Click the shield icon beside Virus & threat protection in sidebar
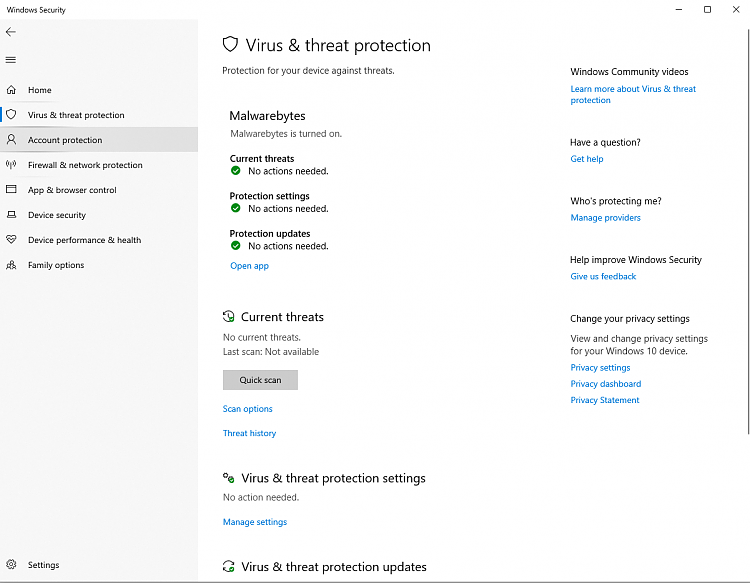This screenshot has height=583, width=750. tap(11, 115)
